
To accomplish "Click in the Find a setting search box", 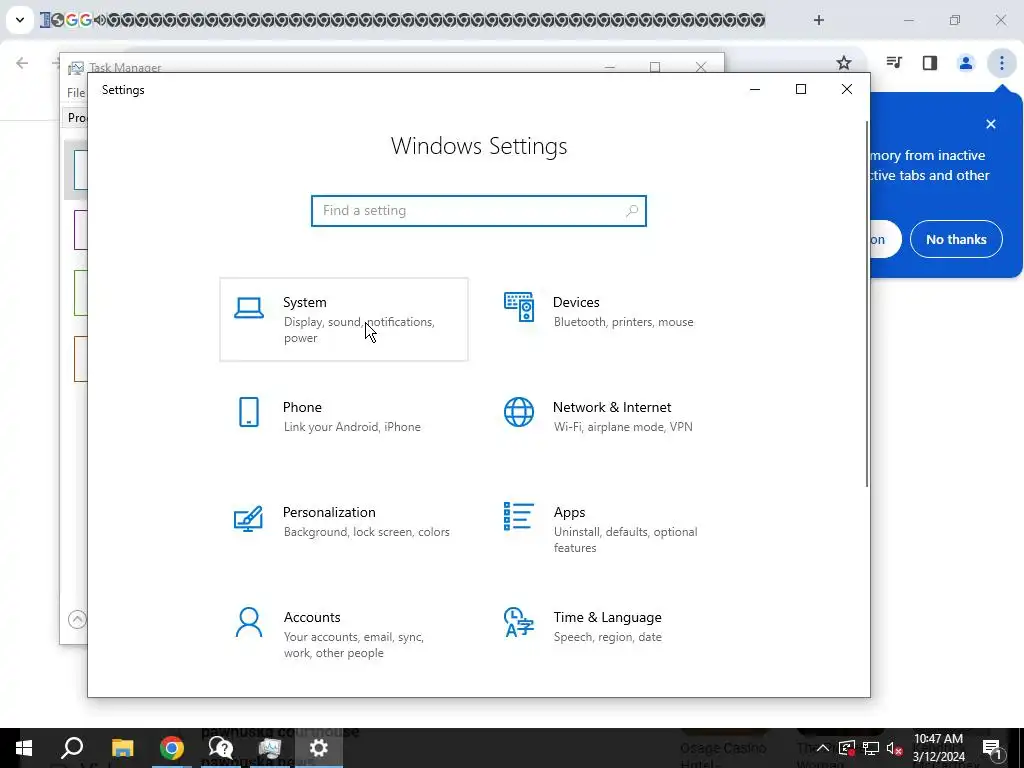I will coord(479,211).
